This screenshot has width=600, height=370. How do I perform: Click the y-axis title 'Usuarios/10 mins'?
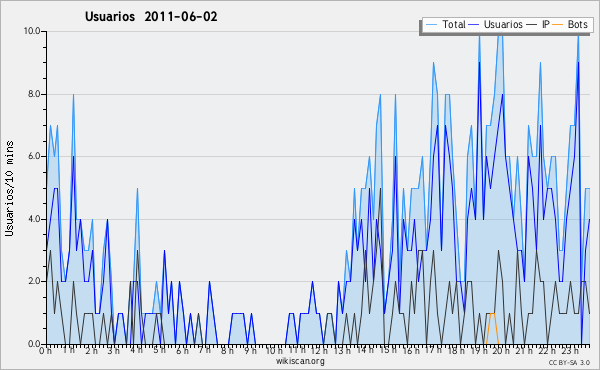pyautogui.click(x=9, y=189)
